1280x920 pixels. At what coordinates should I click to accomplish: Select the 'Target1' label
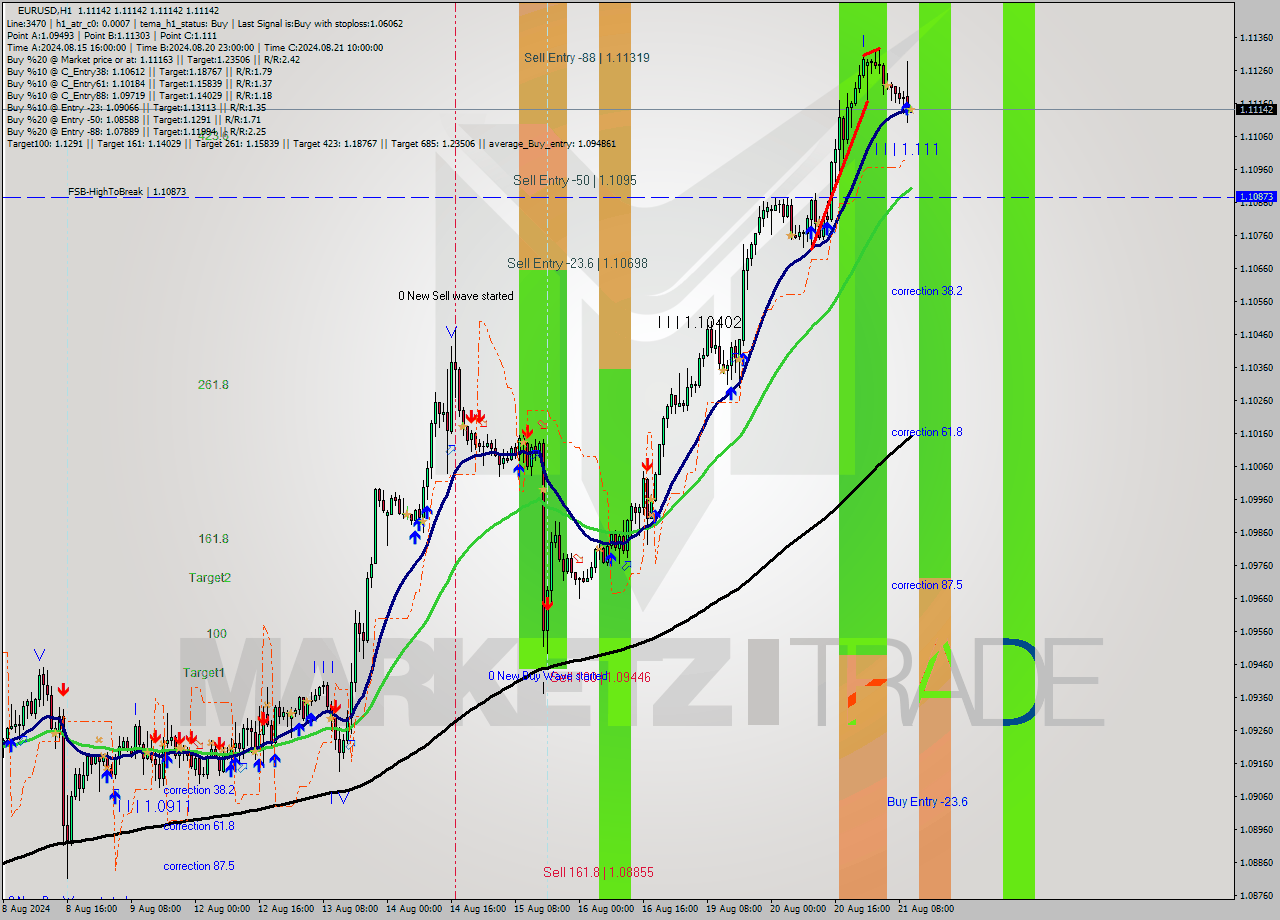204,672
